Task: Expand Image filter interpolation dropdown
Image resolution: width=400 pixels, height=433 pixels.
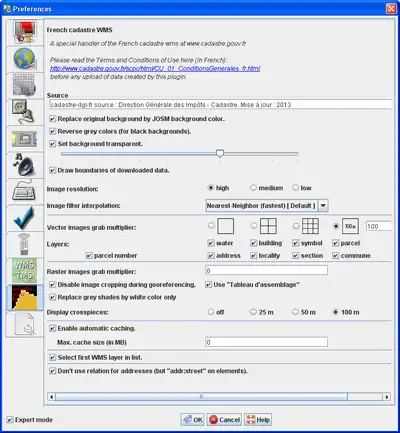Action: (x=267, y=206)
